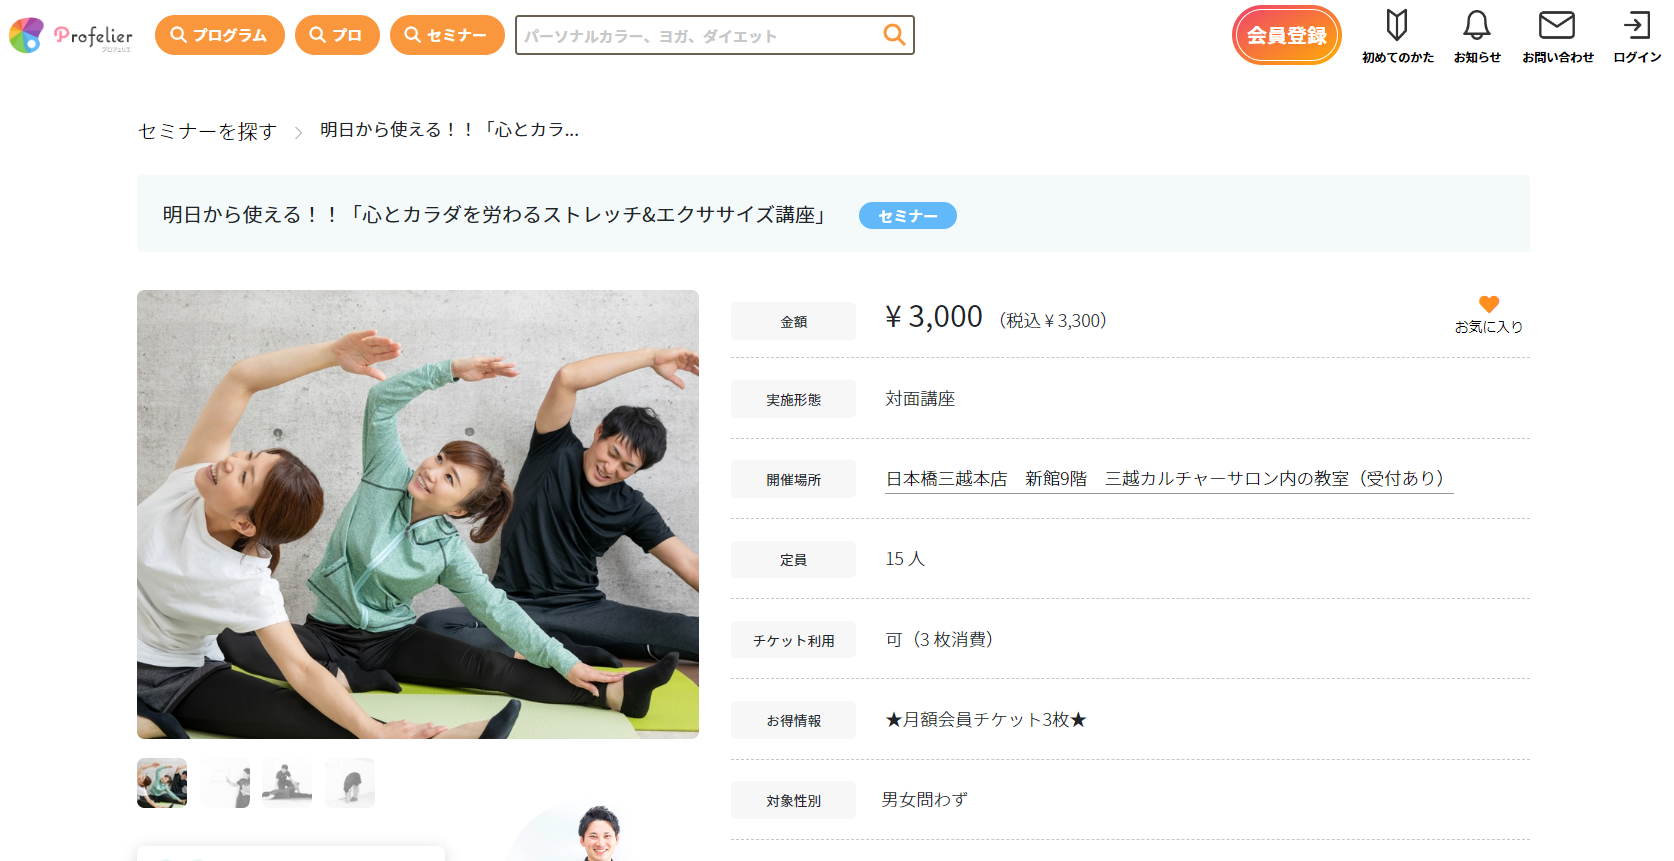This screenshot has height=861, width=1674.
Task: Click the 開催場所 label
Action: pyautogui.click(x=793, y=479)
